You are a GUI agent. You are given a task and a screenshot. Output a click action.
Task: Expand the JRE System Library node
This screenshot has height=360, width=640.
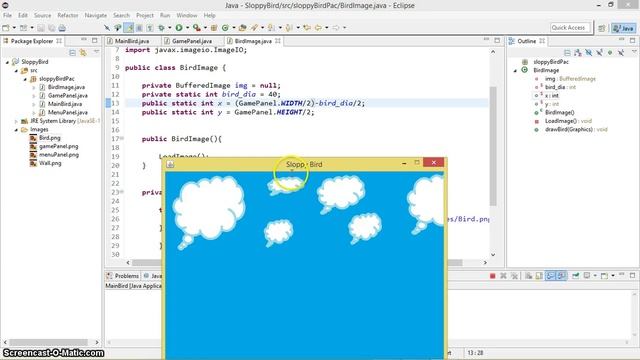pos(16,121)
